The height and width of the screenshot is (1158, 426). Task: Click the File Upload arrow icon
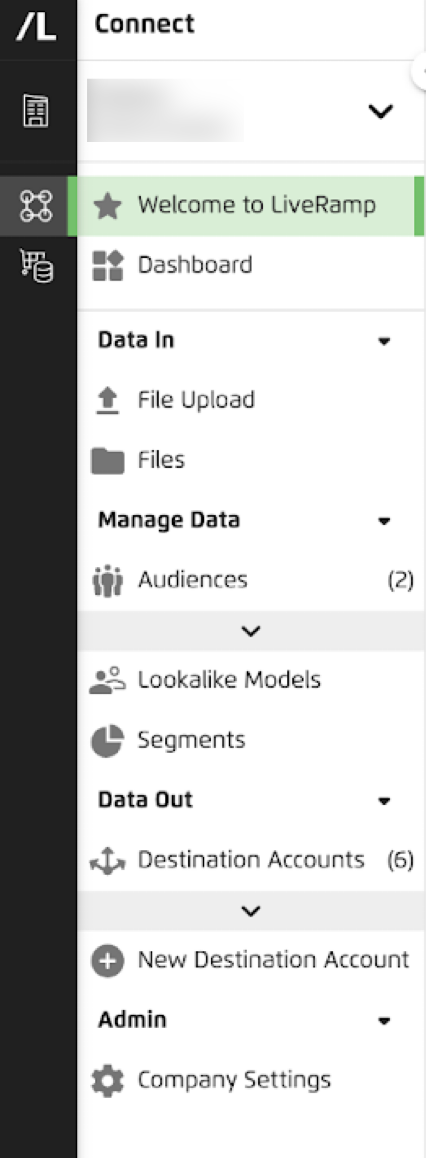click(x=108, y=401)
